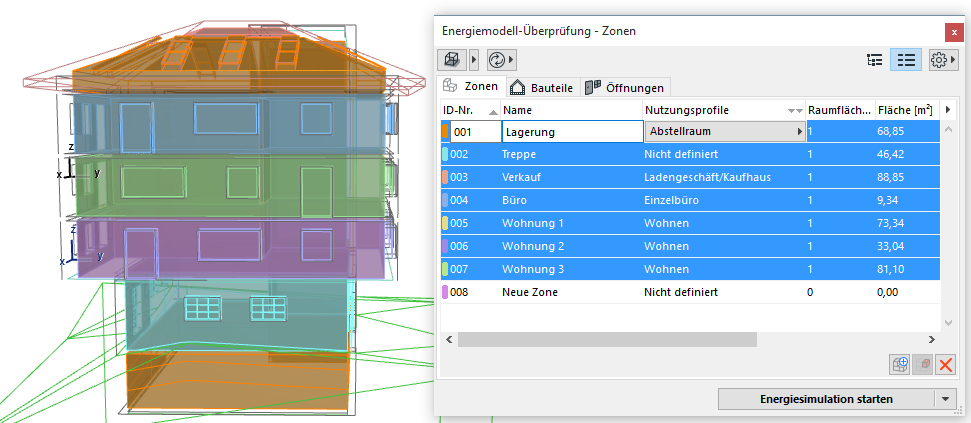Click the Name column header

click(x=572, y=110)
